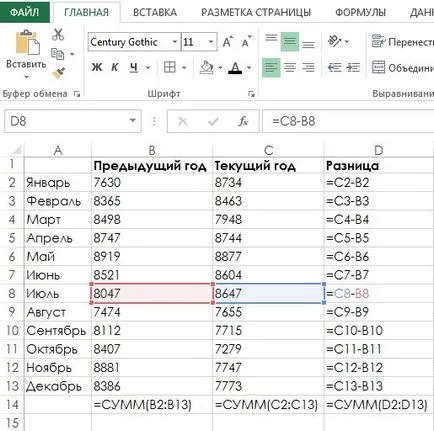Open Font dialog launcher
This screenshot has width=434, height=431.
pos(251,94)
